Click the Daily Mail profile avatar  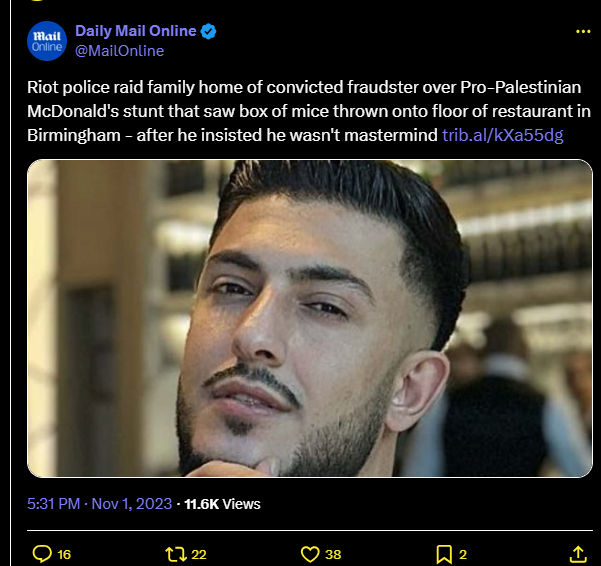46,40
